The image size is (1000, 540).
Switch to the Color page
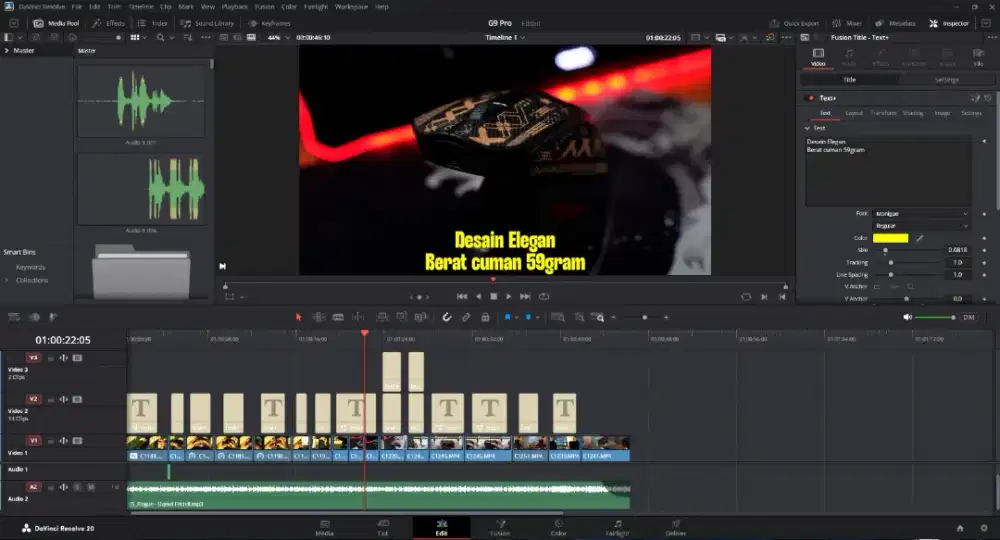(x=559, y=528)
